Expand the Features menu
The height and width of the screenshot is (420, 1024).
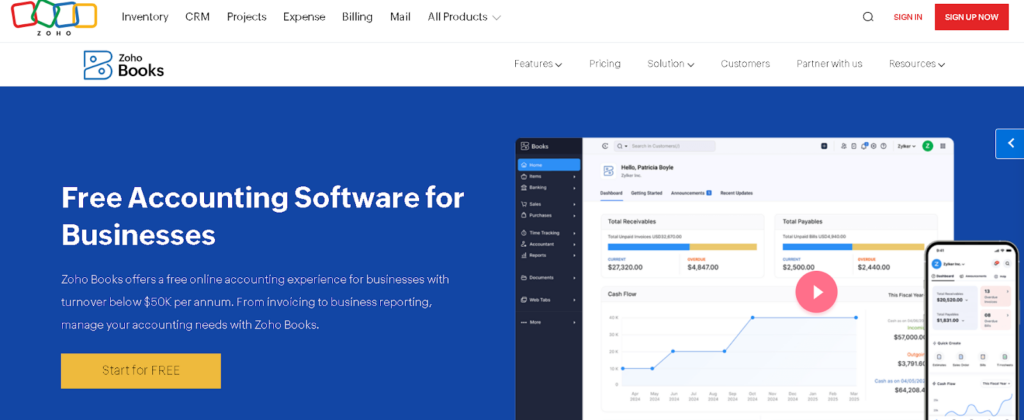coord(537,64)
